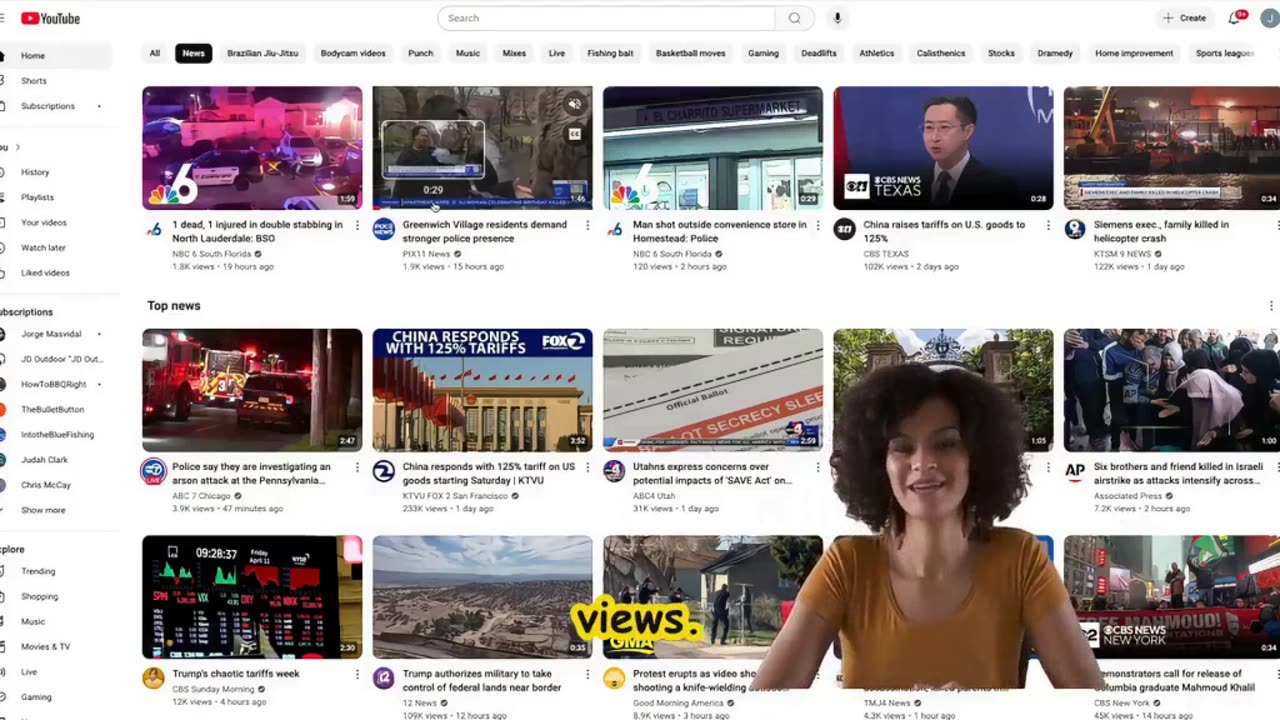Open 'China responds with 125% tariff' video title
The height and width of the screenshot is (720, 1280).
pos(488,473)
